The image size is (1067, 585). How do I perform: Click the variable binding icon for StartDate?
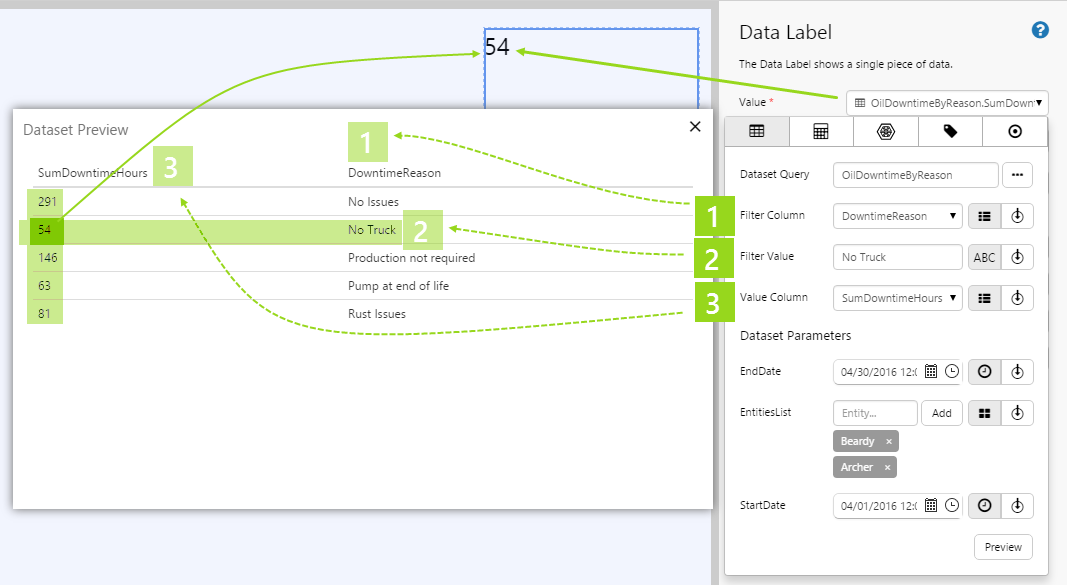(x=1017, y=505)
